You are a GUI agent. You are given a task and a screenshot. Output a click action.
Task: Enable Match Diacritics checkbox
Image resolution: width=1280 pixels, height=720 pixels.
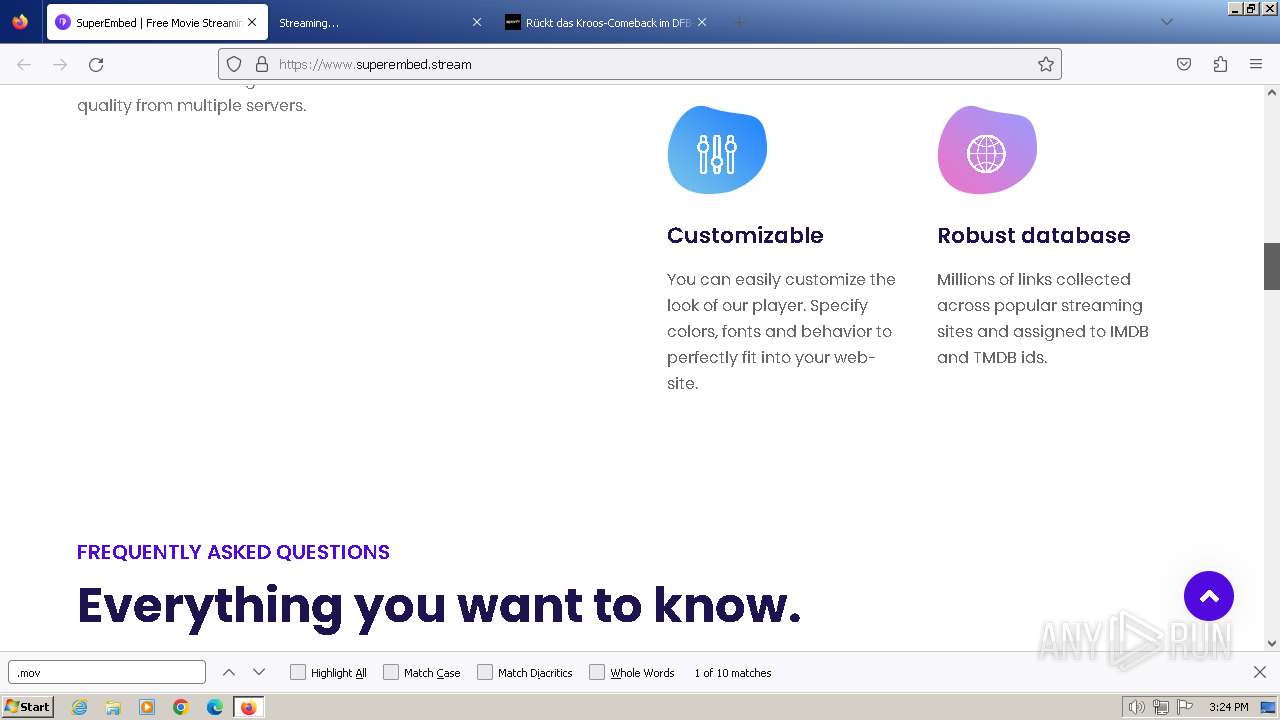click(x=485, y=673)
